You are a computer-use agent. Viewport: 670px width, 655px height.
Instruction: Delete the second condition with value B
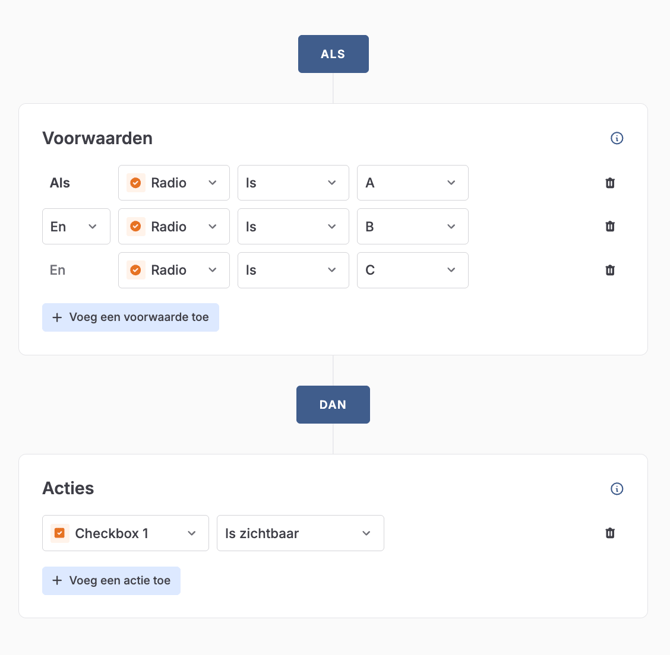pos(610,226)
